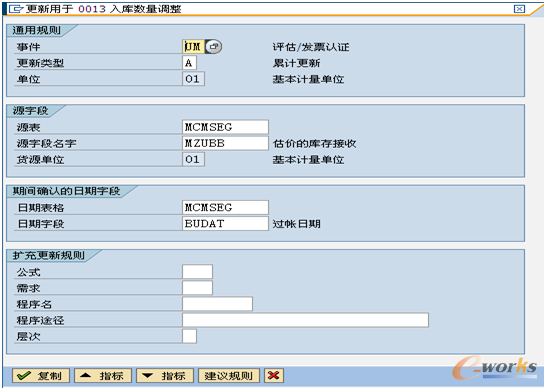The image size is (547, 390).
Task: Click the 源字段名字 field MZUBB
Action: 225,143
